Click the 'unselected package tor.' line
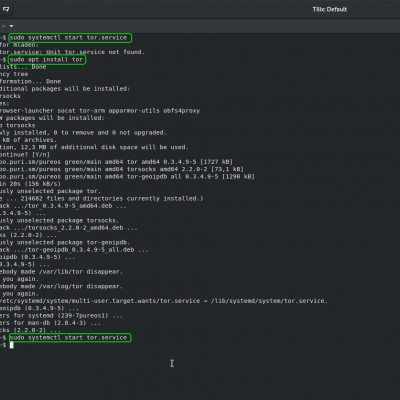Viewport: 400px width, 400px height. (x=50, y=191)
